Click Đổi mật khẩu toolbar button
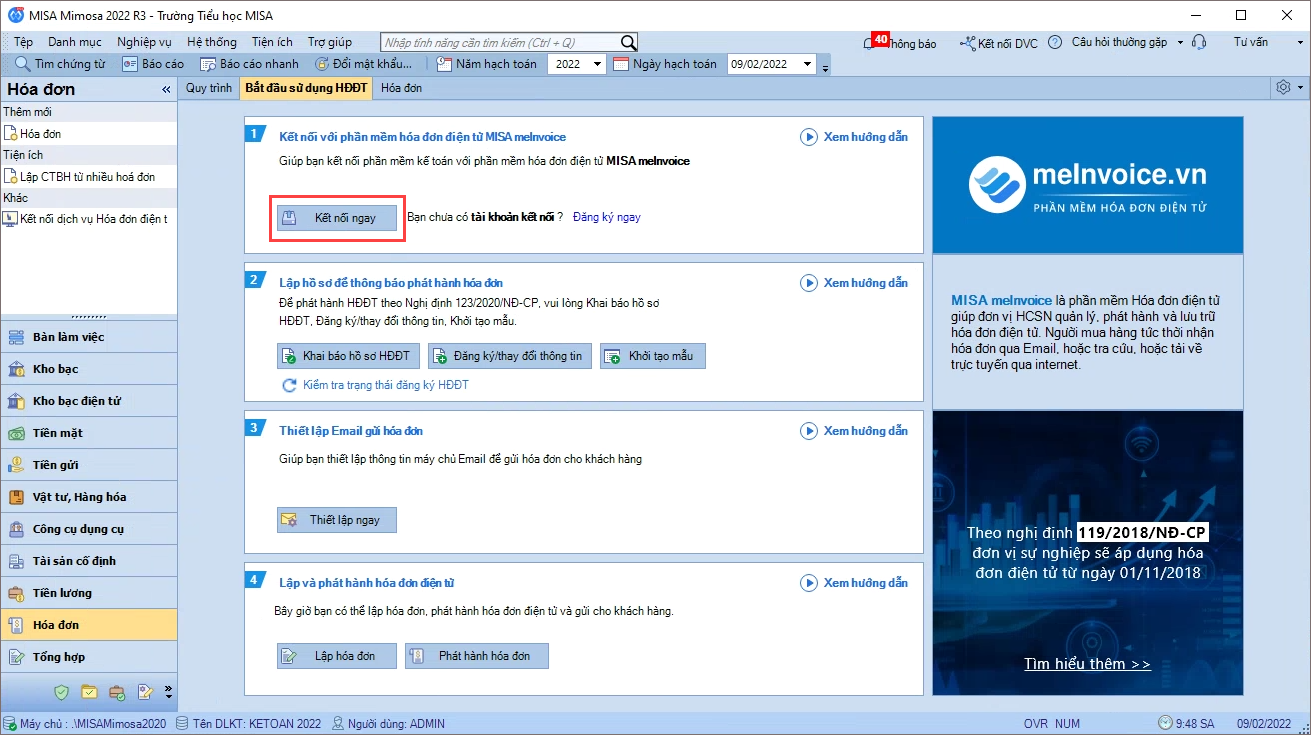The height and width of the screenshot is (735, 1311). point(363,64)
